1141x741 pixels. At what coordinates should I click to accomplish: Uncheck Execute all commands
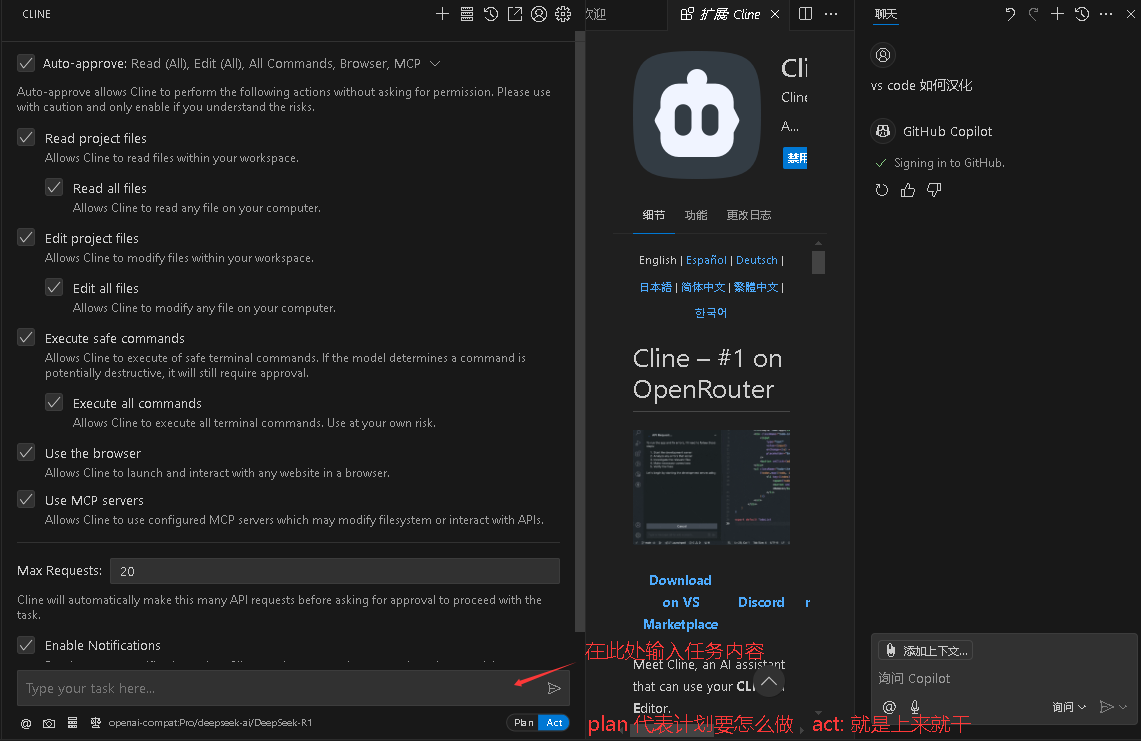click(54, 403)
